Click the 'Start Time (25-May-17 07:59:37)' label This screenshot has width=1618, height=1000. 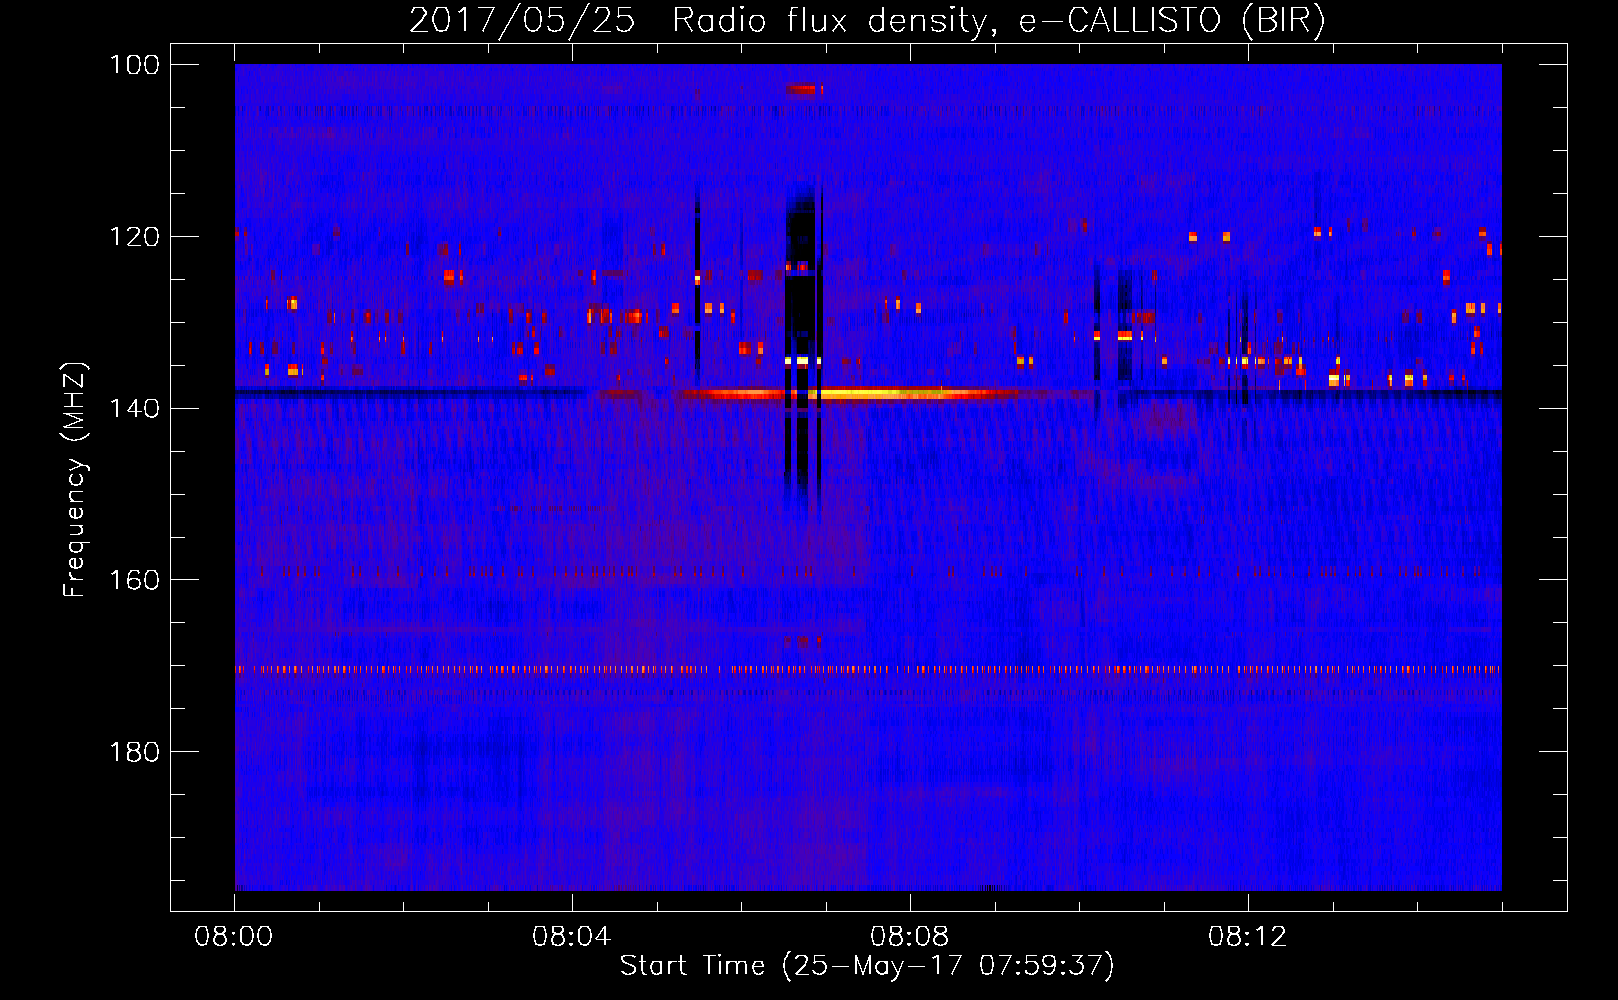point(867,966)
